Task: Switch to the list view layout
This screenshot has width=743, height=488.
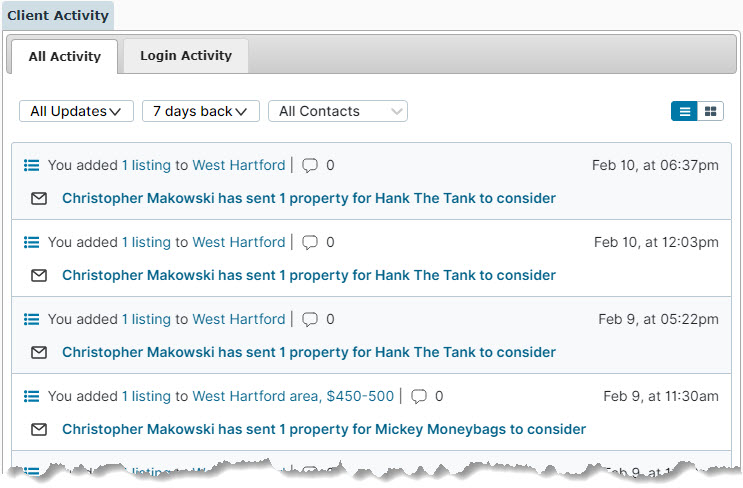Action: tap(684, 111)
